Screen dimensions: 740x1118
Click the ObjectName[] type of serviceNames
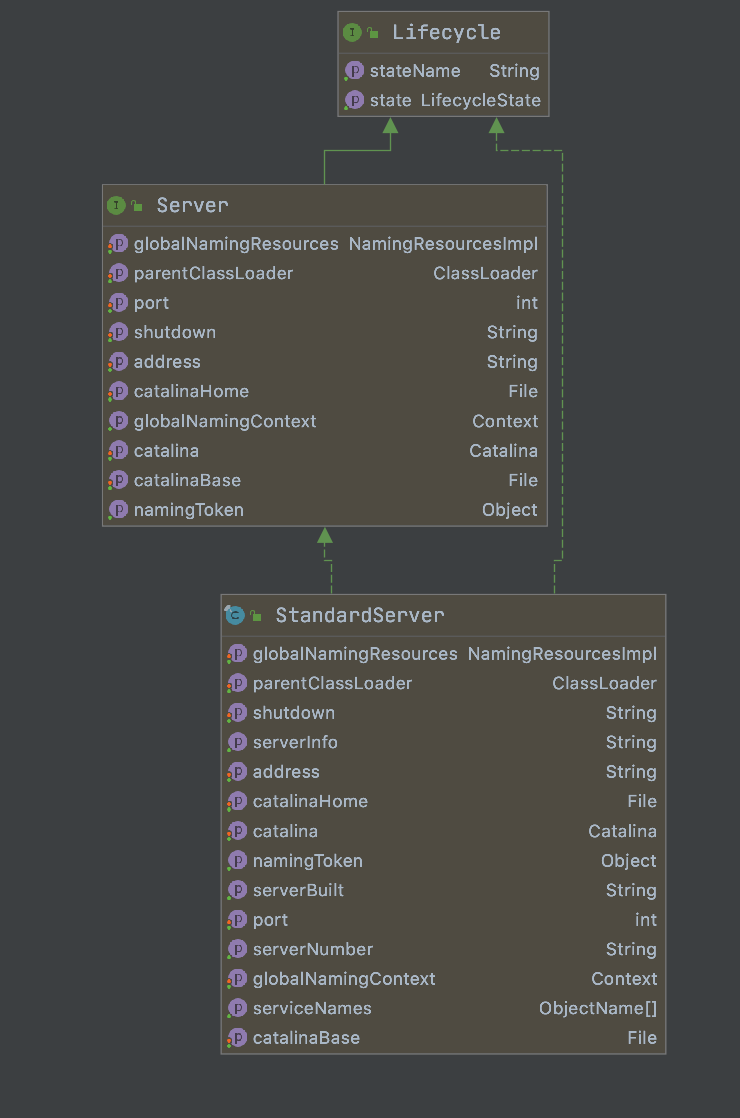598,1008
